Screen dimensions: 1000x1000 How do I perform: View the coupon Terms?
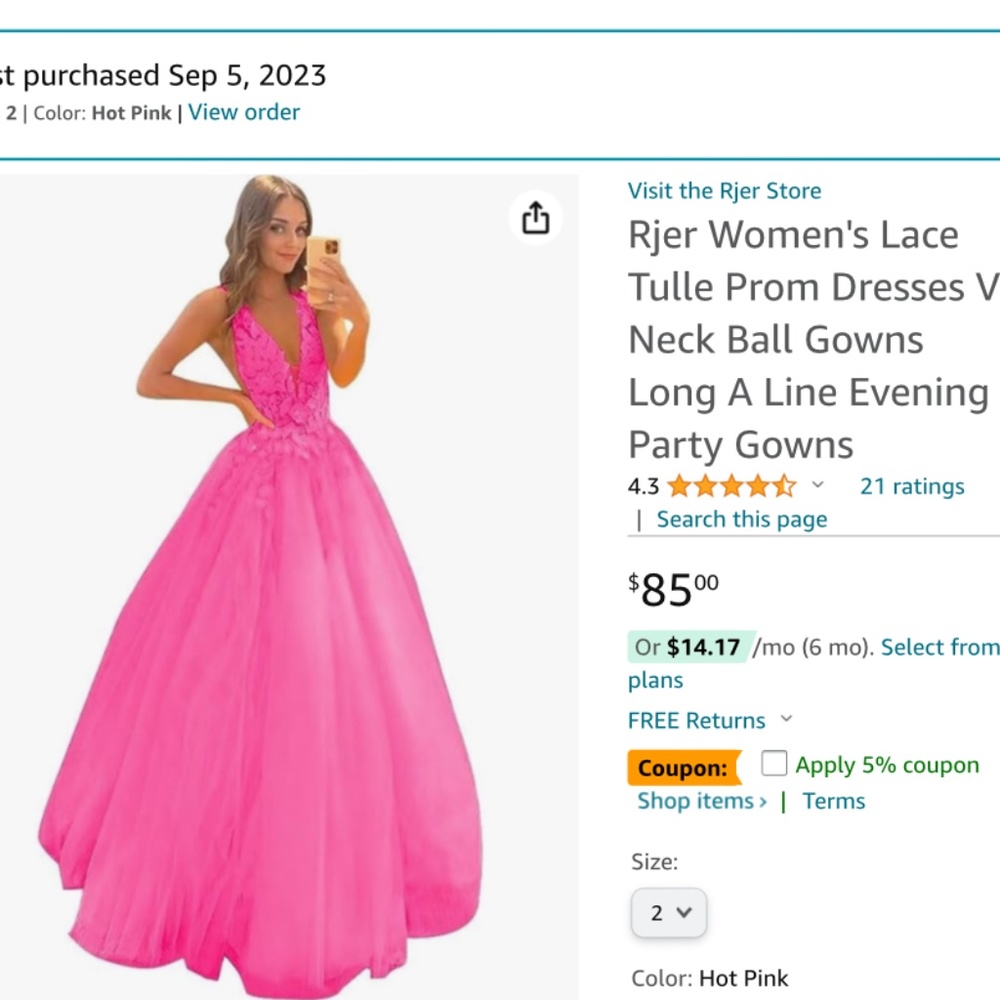click(833, 800)
